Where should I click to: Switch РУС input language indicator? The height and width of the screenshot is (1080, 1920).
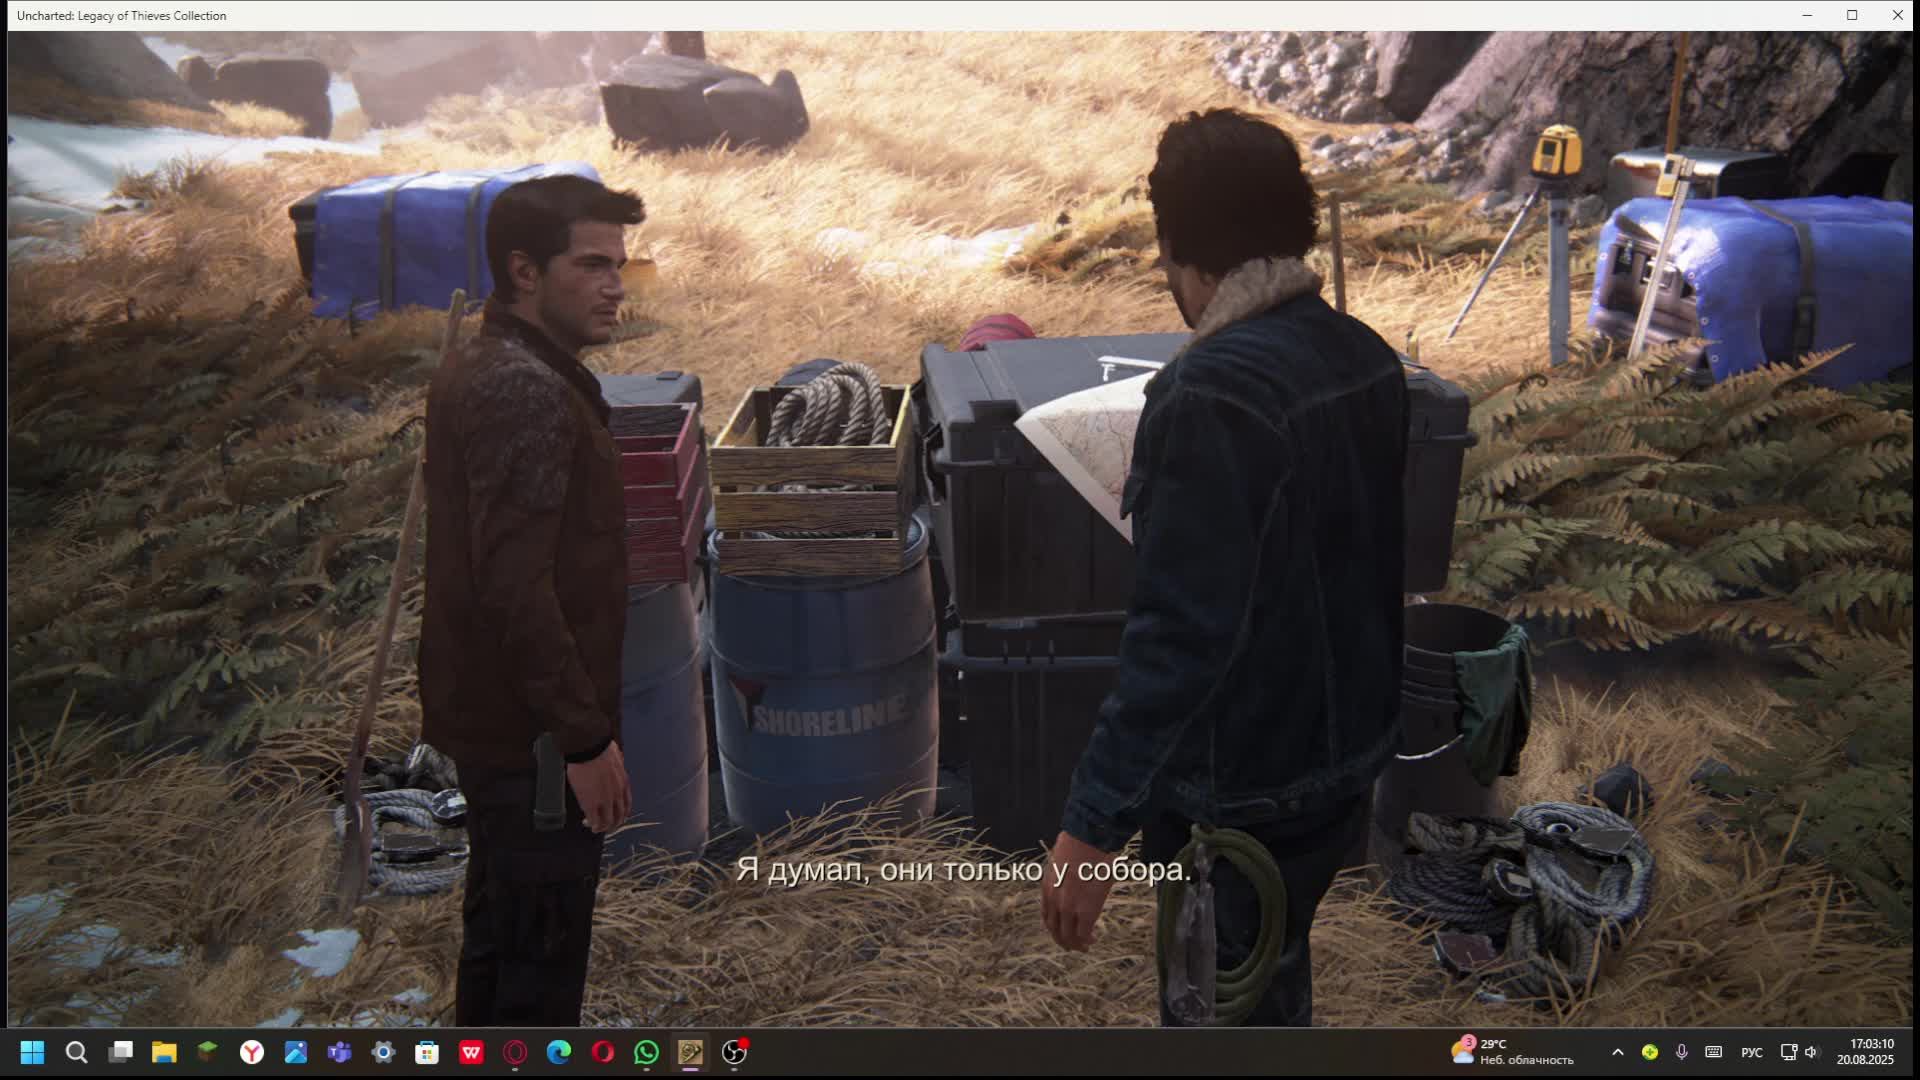[1751, 1052]
